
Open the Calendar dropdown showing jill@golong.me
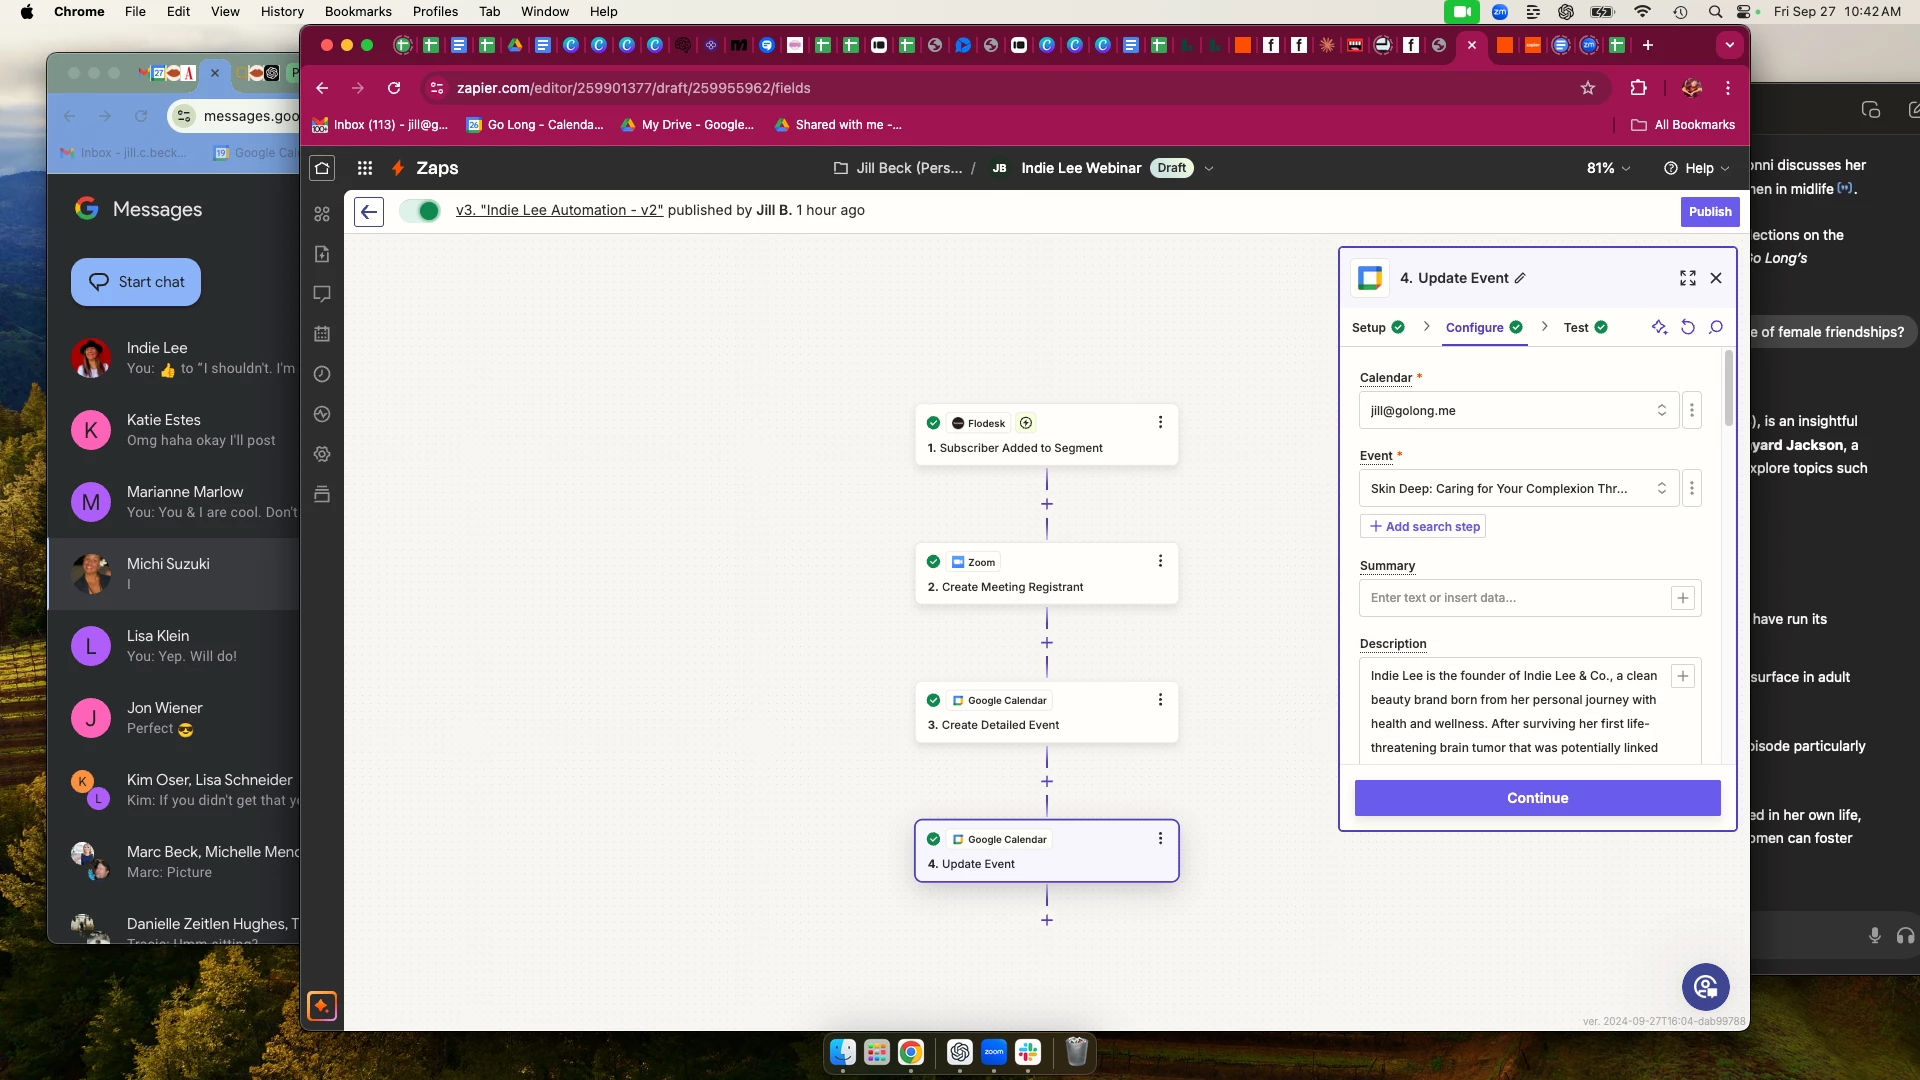click(1517, 410)
